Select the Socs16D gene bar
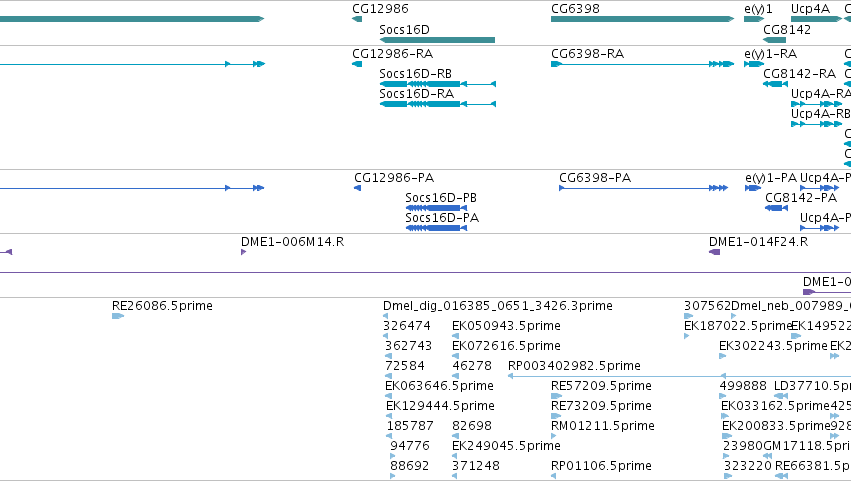Screen dimensions: 851x481 click(x=437, y=40)
